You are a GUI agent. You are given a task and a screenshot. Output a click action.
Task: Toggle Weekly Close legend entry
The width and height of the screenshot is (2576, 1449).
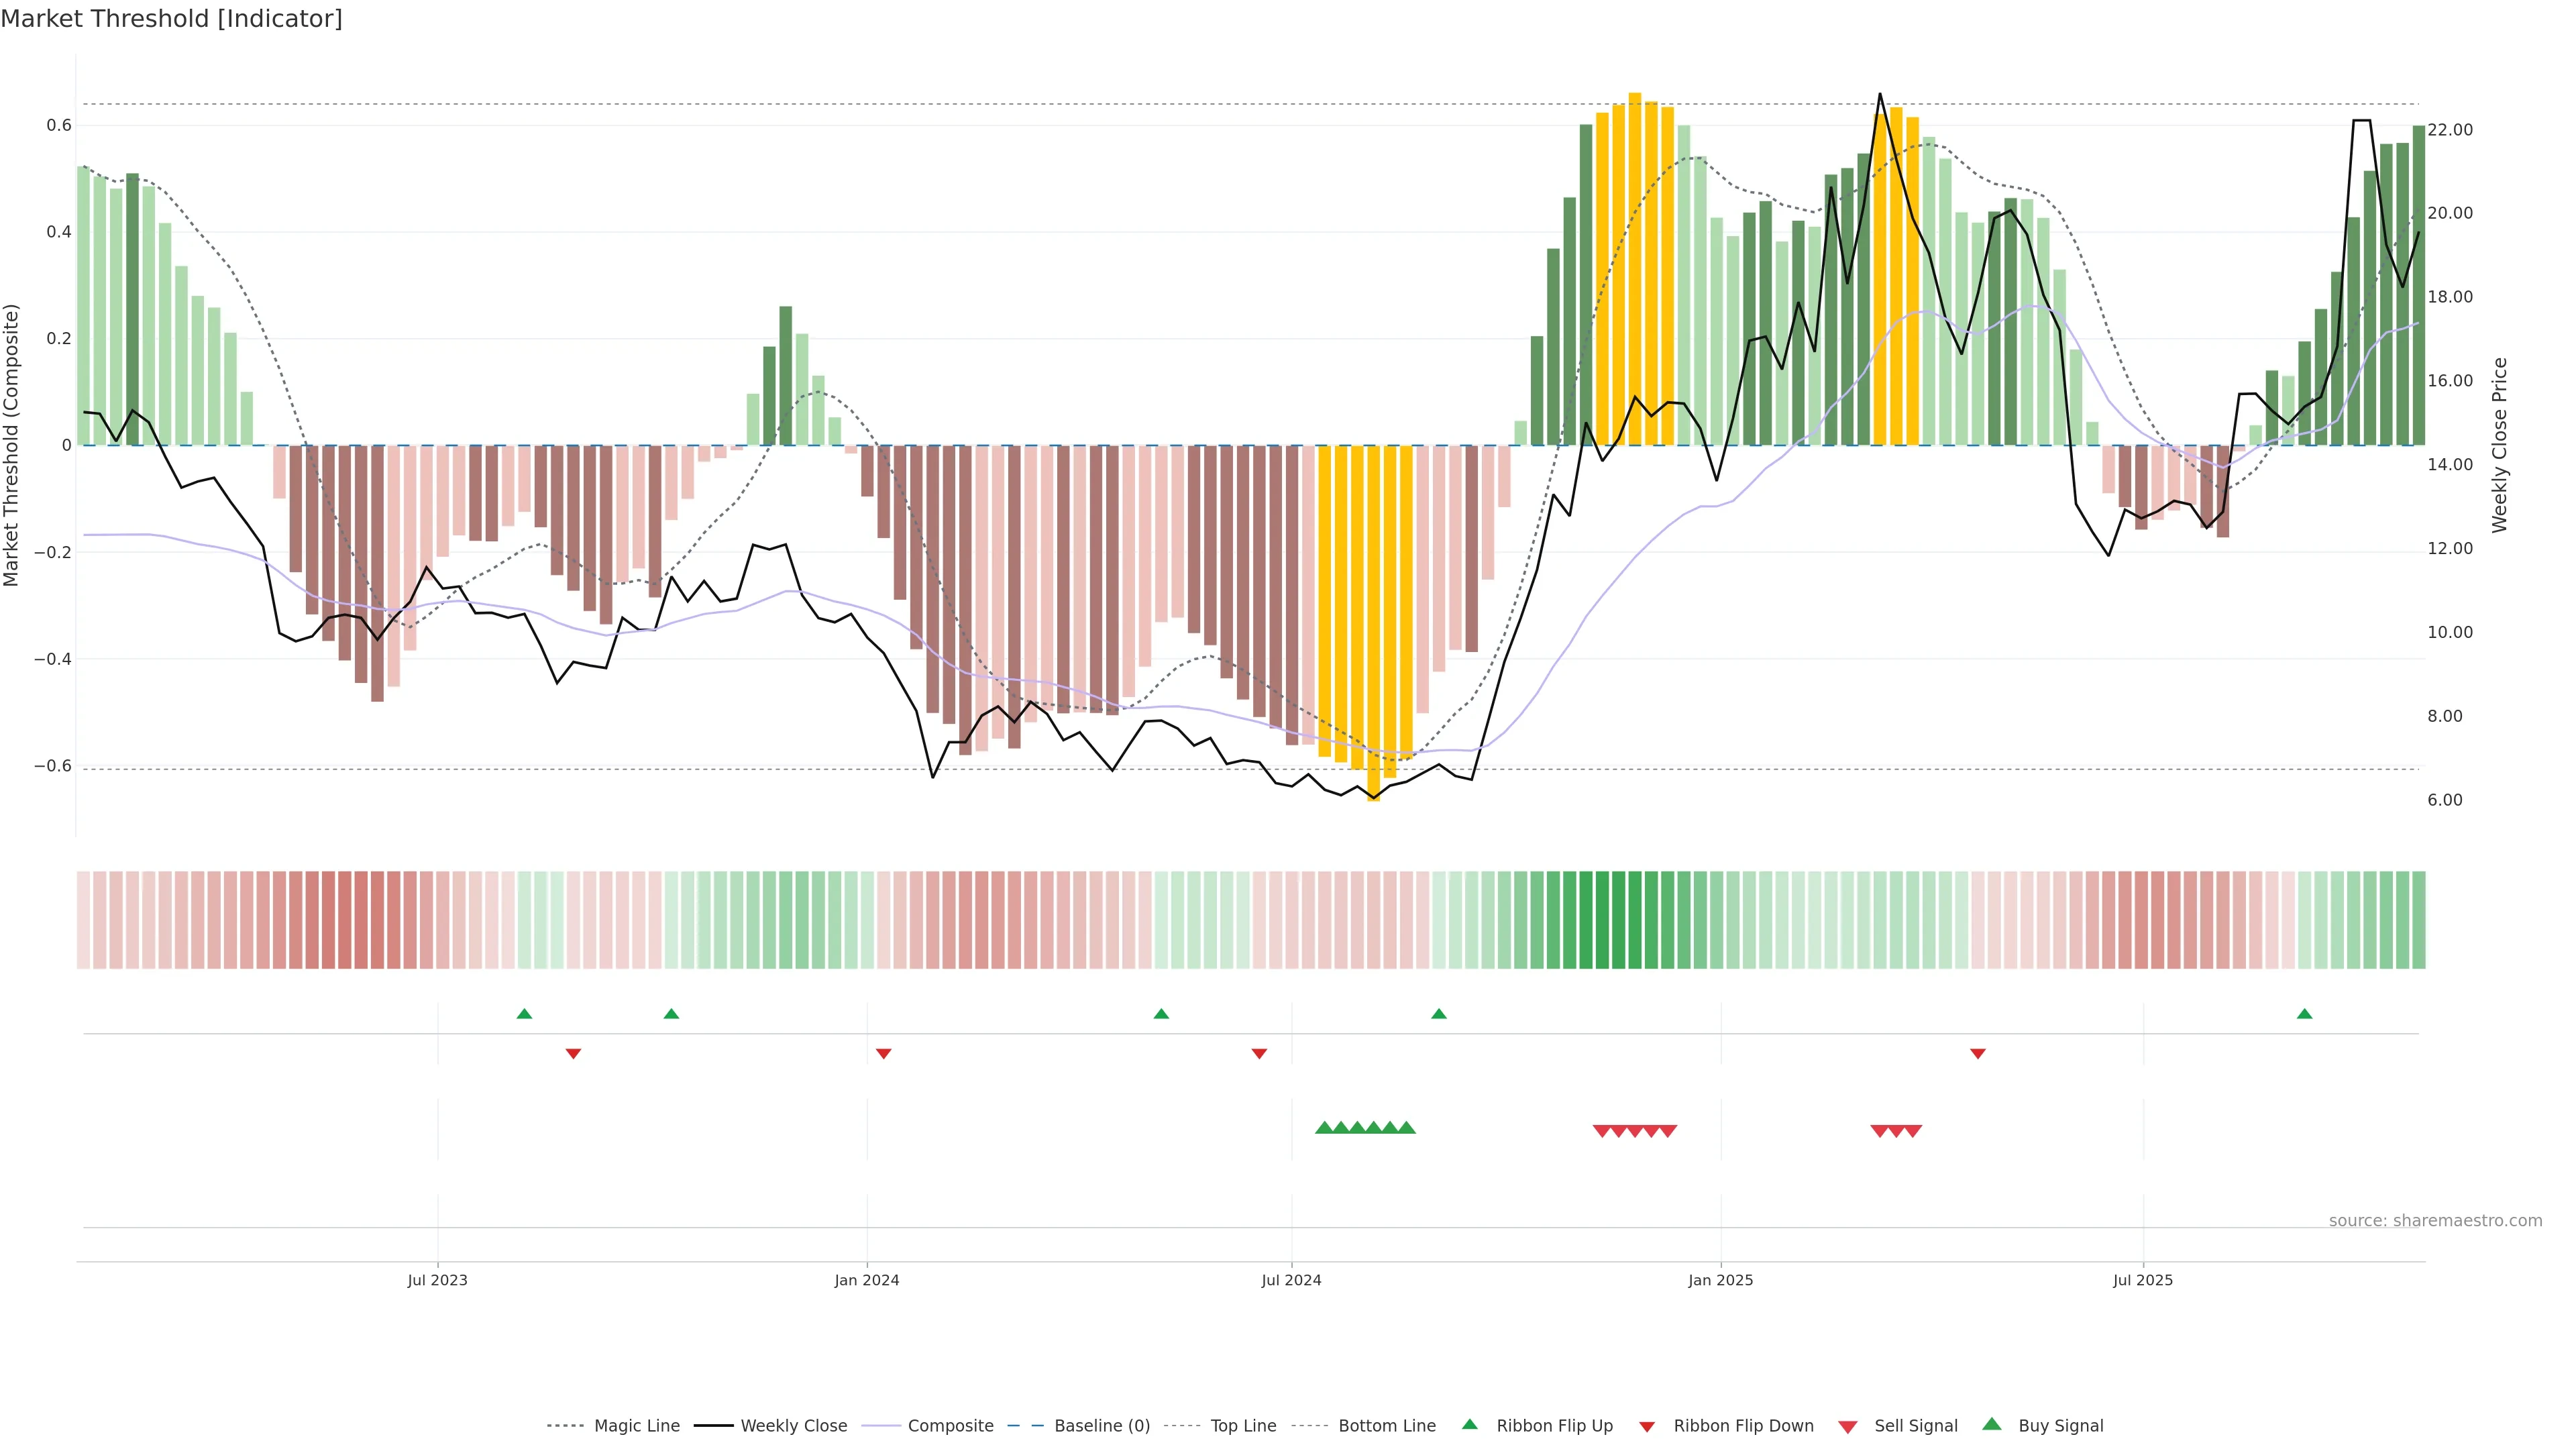coord(793,1426)
